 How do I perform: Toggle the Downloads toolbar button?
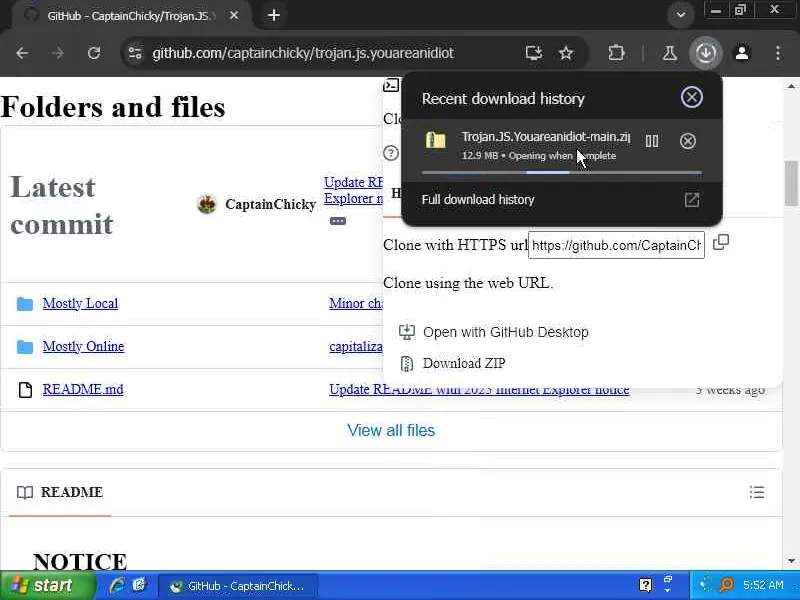pyautogui.click(x=706, y=53)
